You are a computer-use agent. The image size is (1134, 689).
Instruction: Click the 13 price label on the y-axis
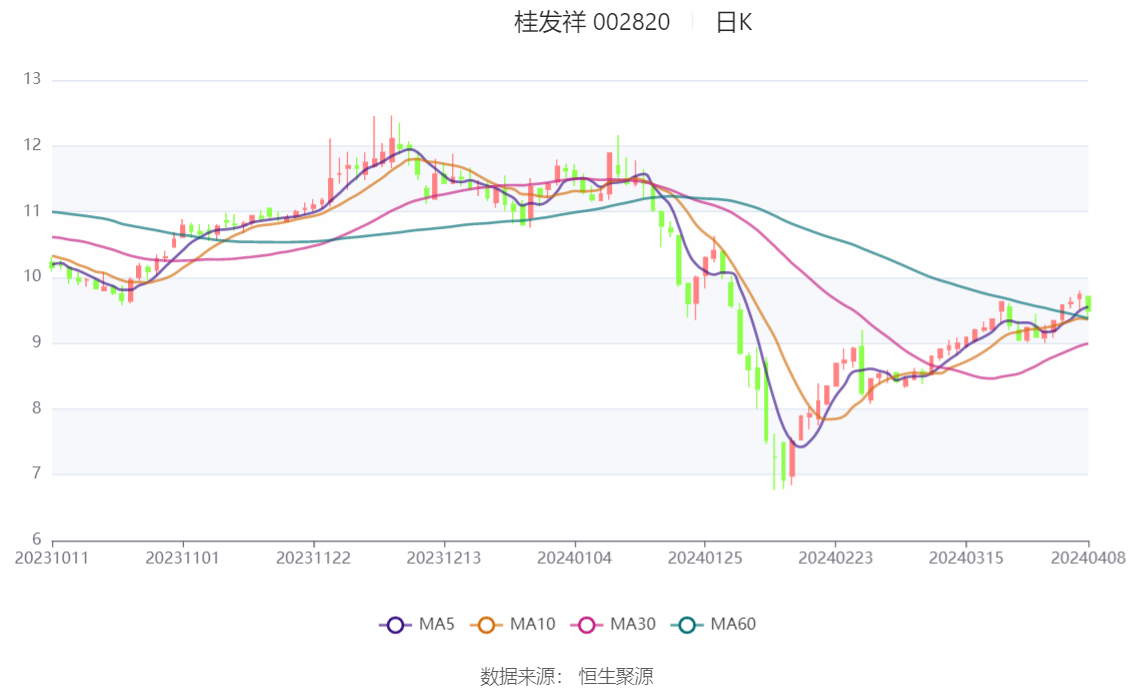click(32, 80)
